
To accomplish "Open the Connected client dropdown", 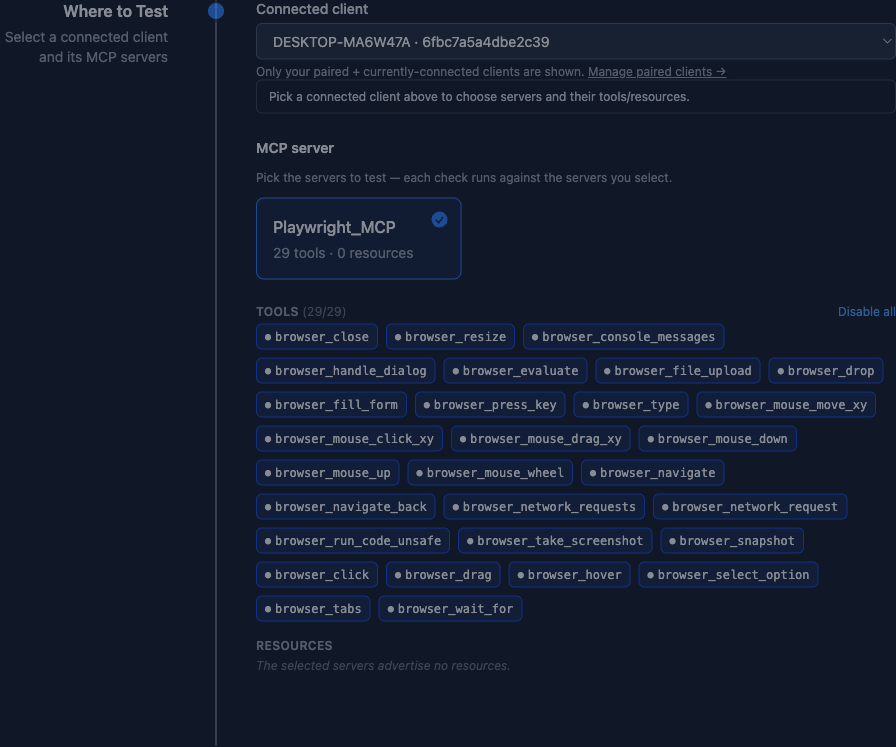I will [575, 42].
